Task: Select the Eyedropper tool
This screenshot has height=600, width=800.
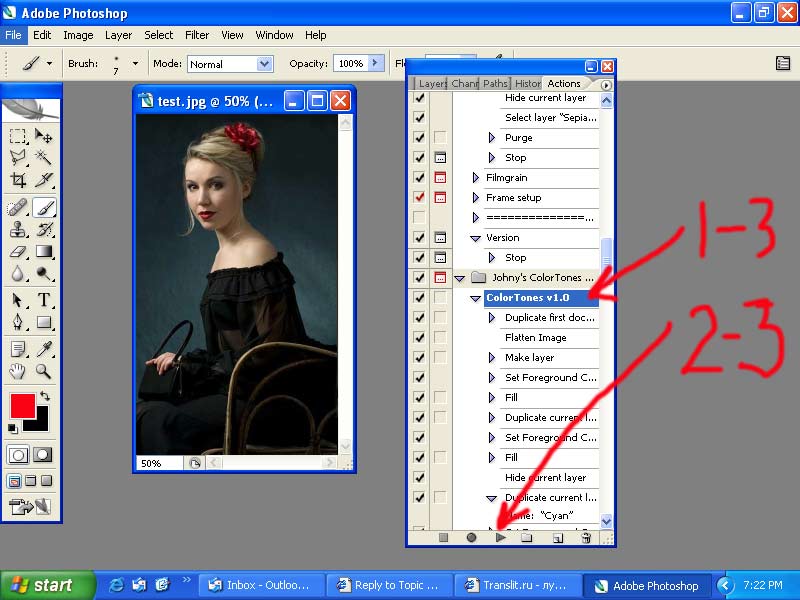Action: [x=43, y=349]
